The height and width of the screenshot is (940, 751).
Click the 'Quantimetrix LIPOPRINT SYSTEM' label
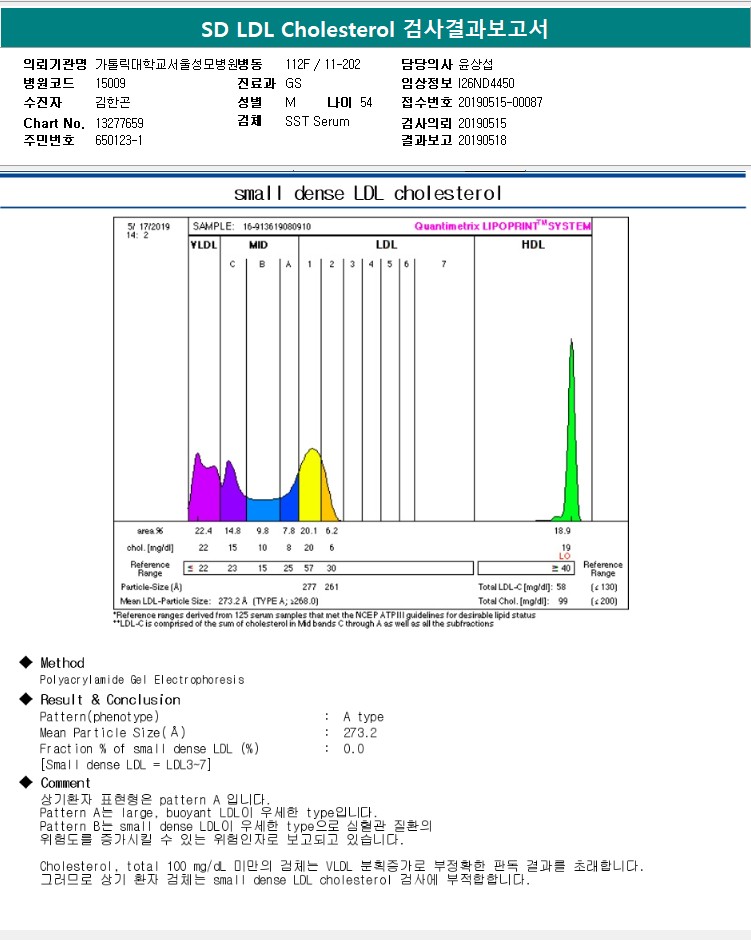point(502,226)
